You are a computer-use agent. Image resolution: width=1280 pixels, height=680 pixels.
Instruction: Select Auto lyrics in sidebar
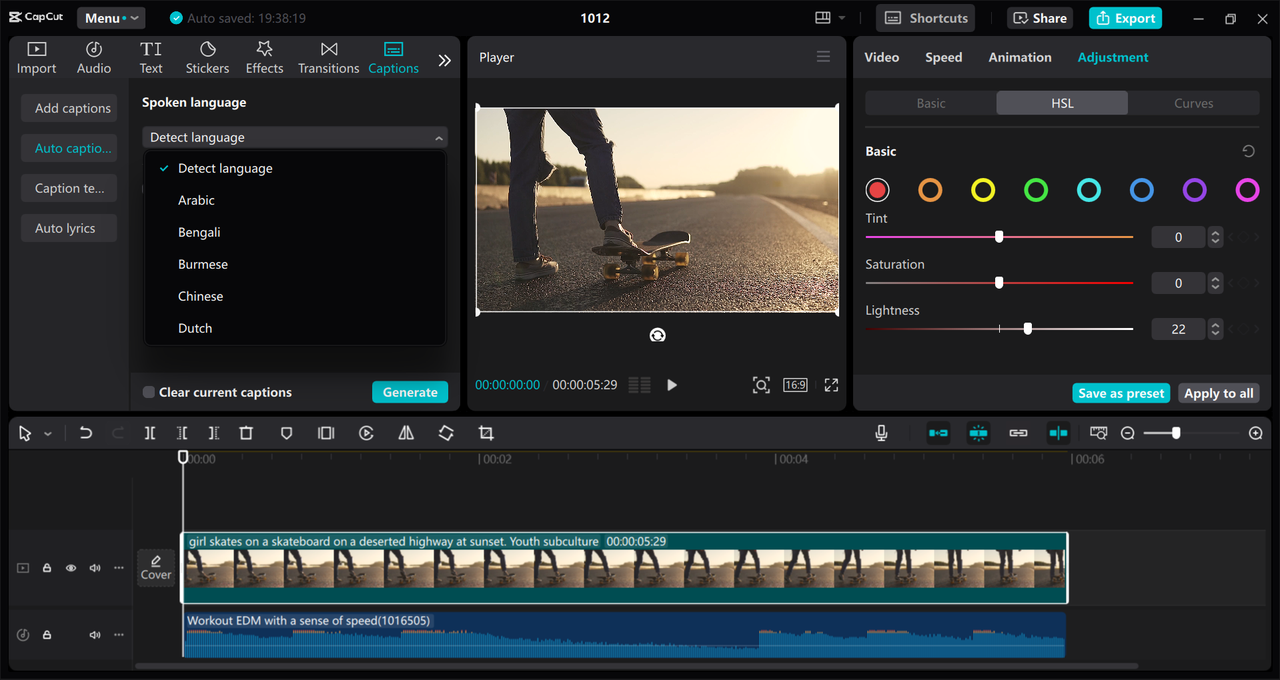(69, 228)
